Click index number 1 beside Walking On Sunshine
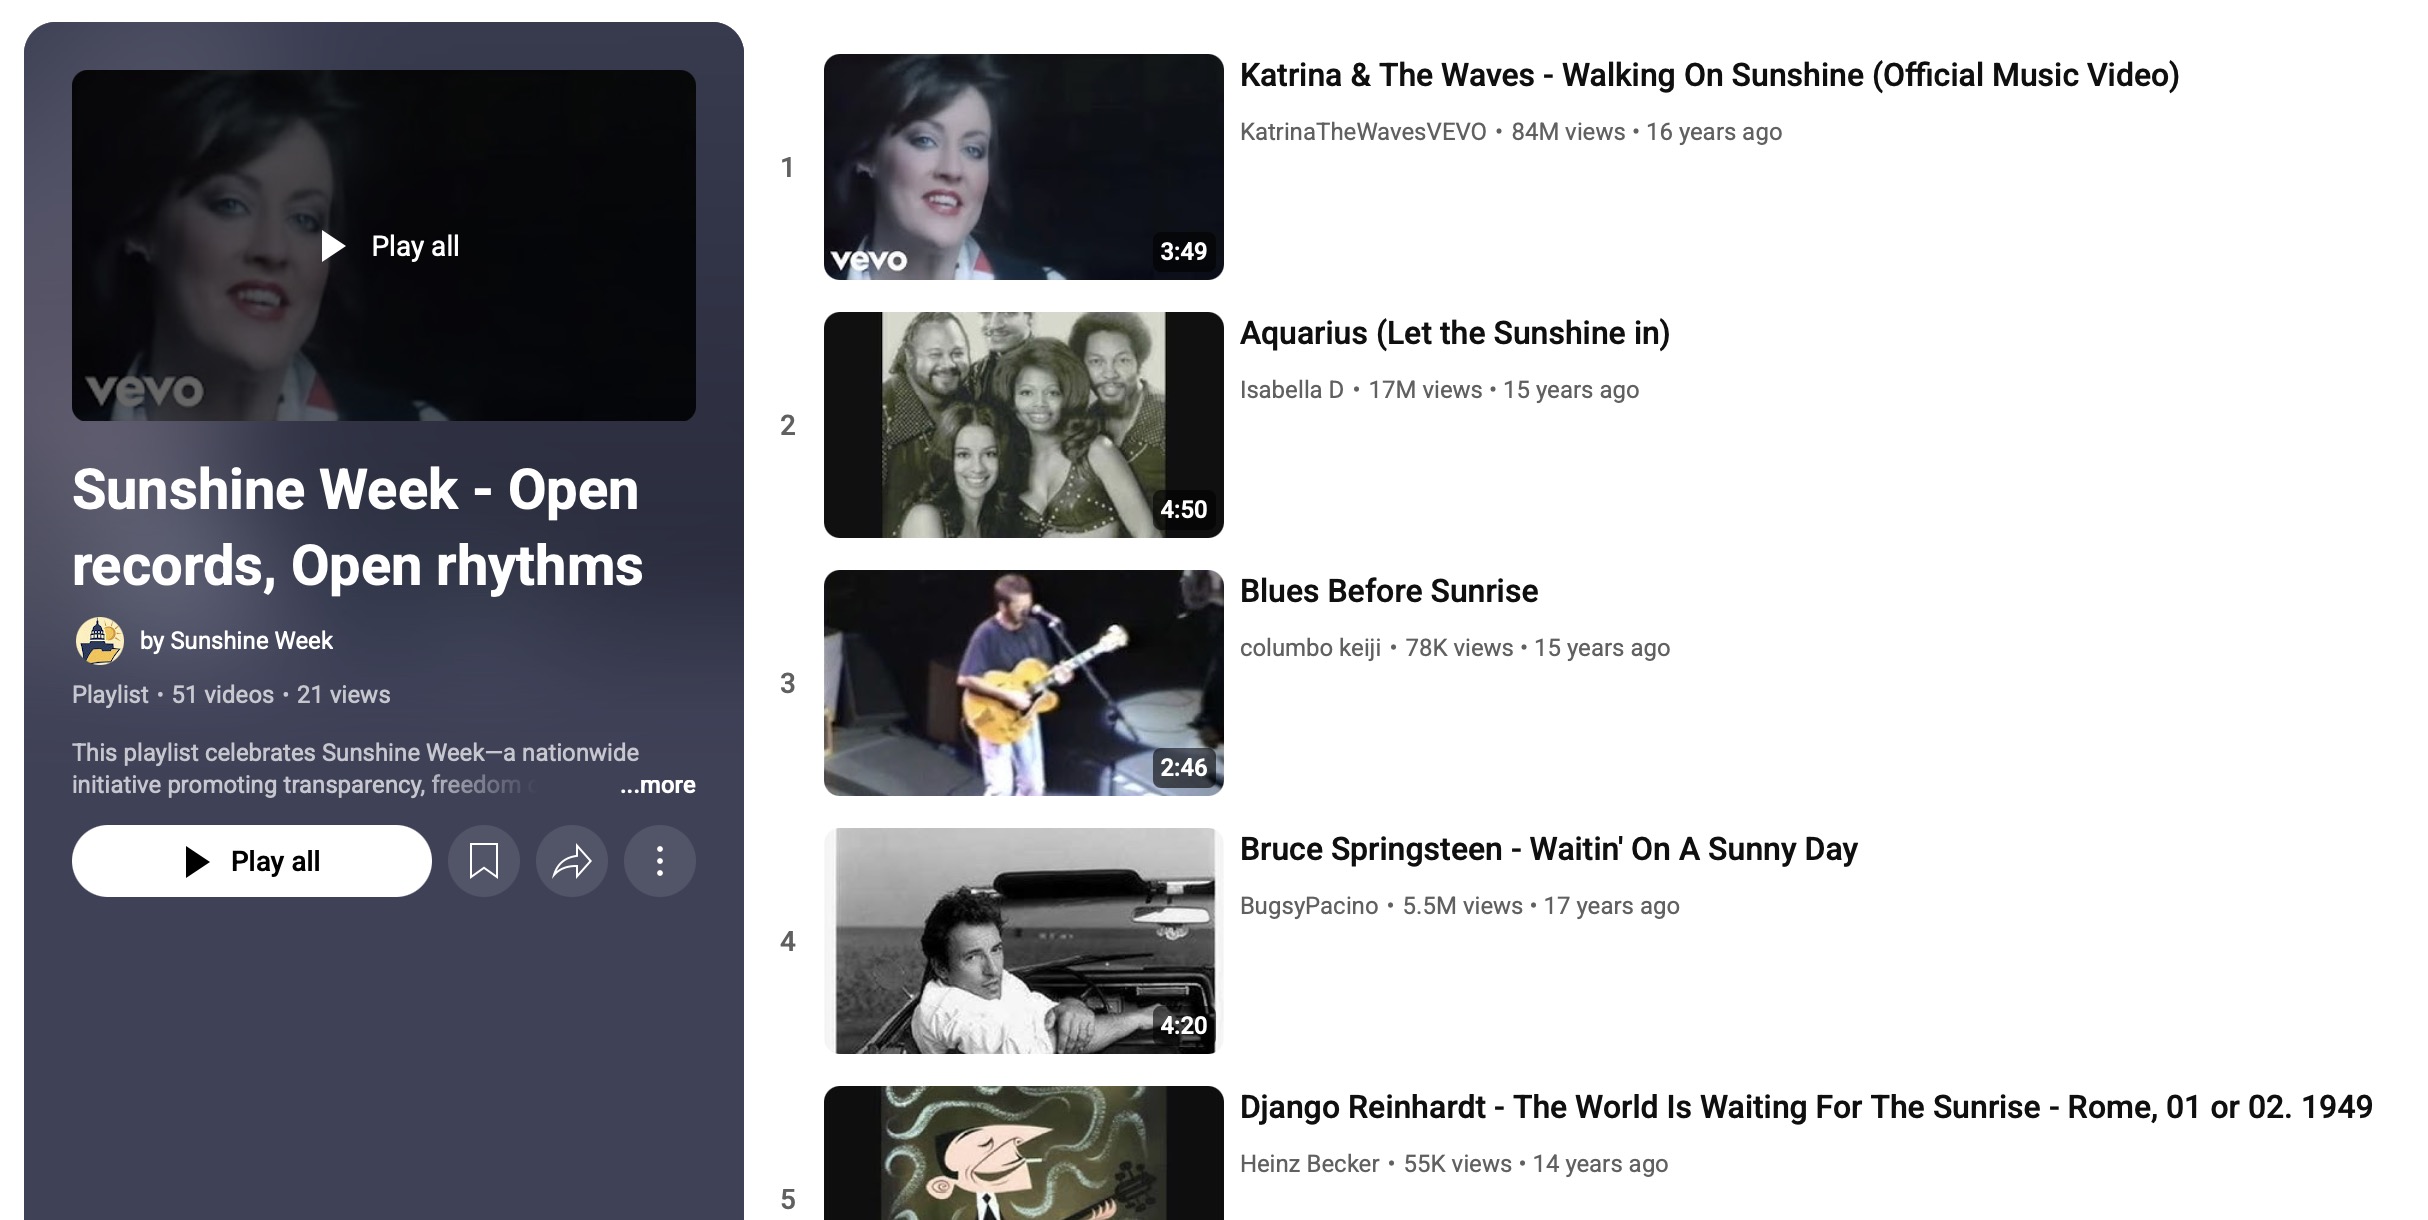 pos(787,167)
